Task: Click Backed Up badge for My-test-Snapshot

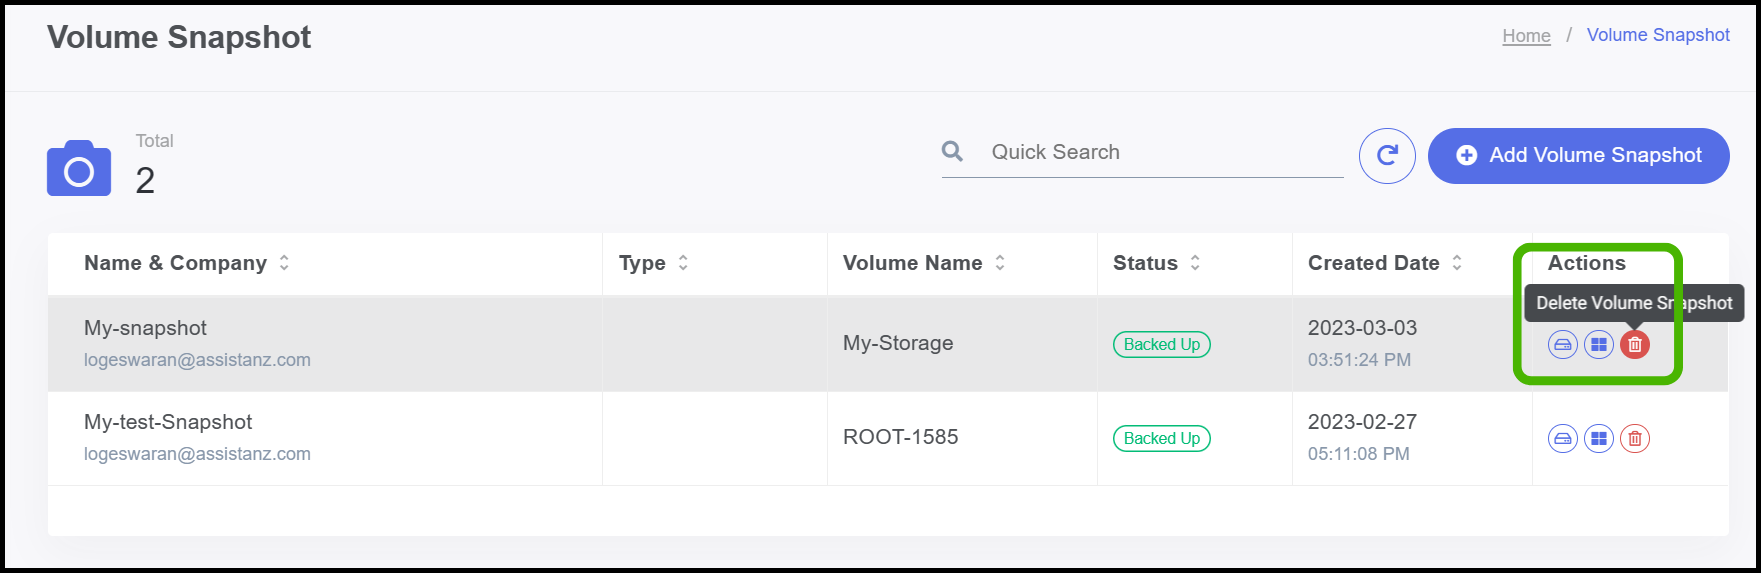Action: click(1162, 439)
